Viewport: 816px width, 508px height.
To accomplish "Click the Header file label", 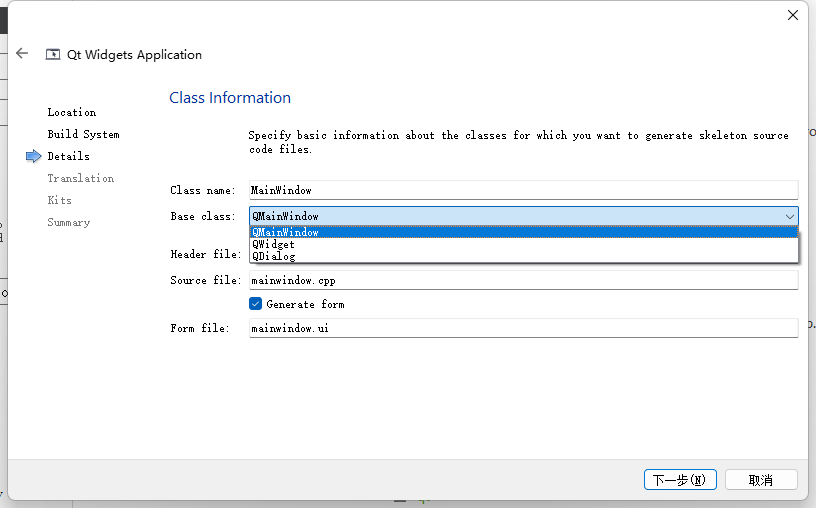I will [206, 254].
